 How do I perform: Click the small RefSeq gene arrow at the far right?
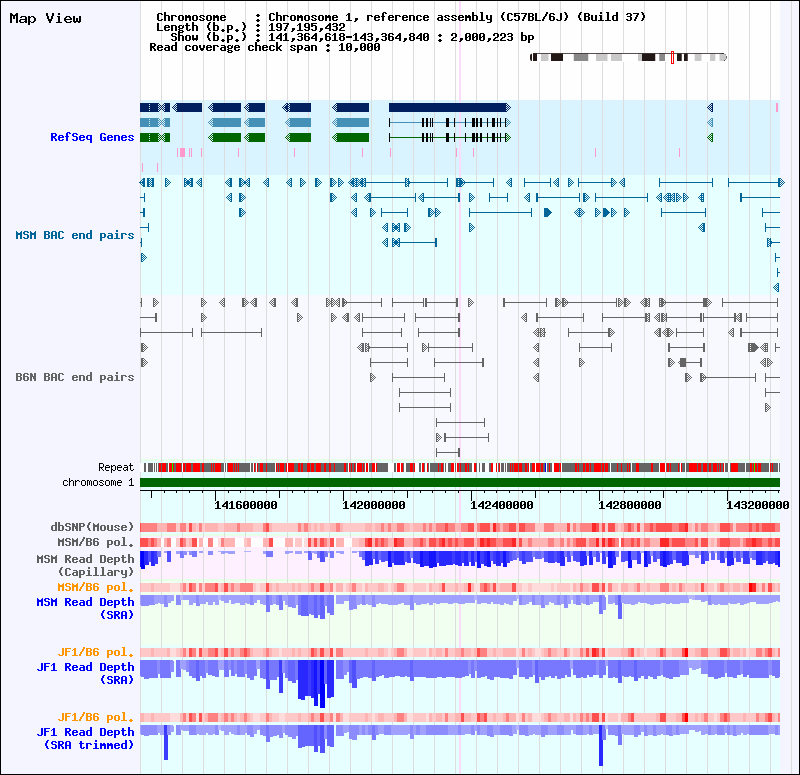point(710,107)
